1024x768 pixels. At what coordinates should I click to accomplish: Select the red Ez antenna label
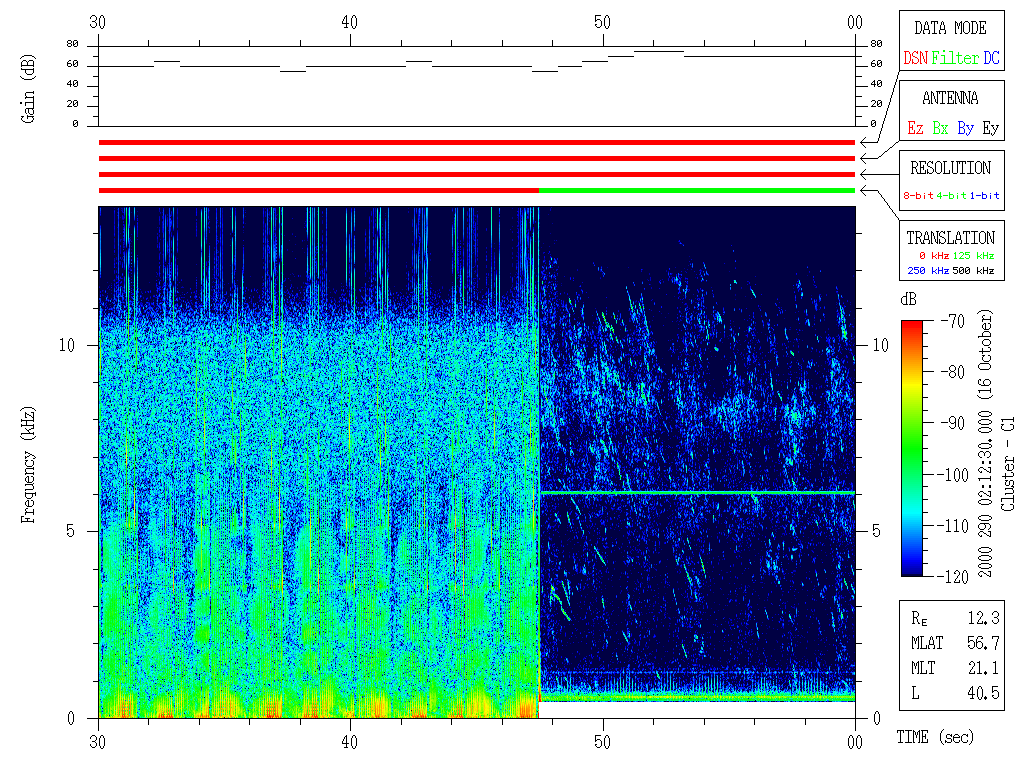point(915,129)
